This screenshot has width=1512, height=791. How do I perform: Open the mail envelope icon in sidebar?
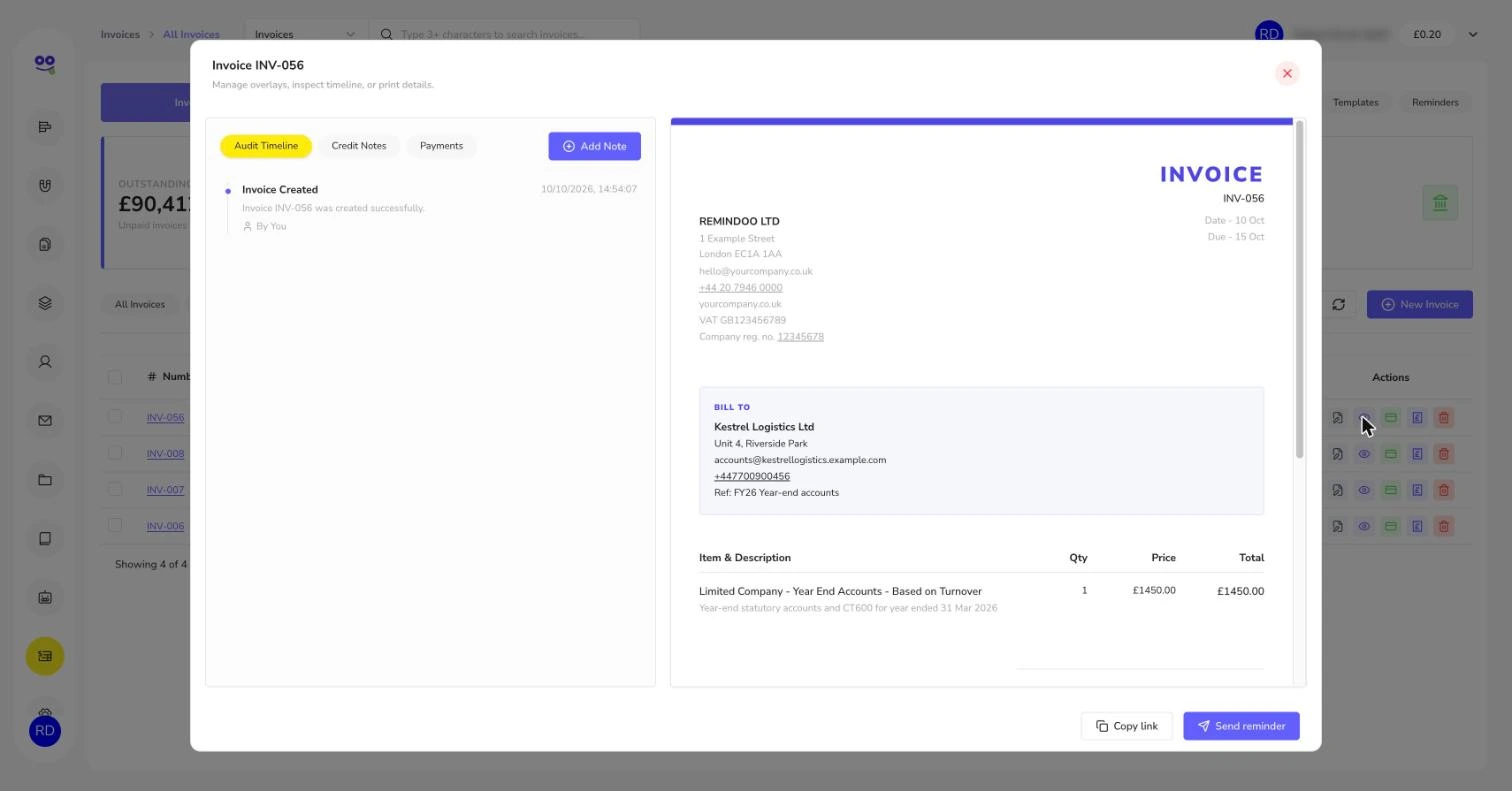(45, 421)
